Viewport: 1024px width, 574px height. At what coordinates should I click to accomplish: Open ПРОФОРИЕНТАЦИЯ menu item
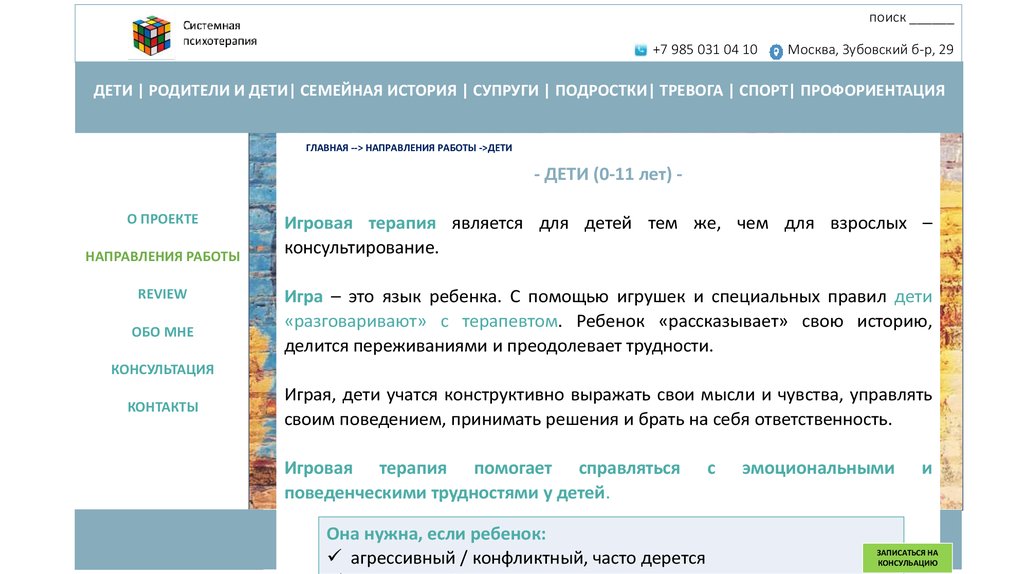tap(872, 91)
